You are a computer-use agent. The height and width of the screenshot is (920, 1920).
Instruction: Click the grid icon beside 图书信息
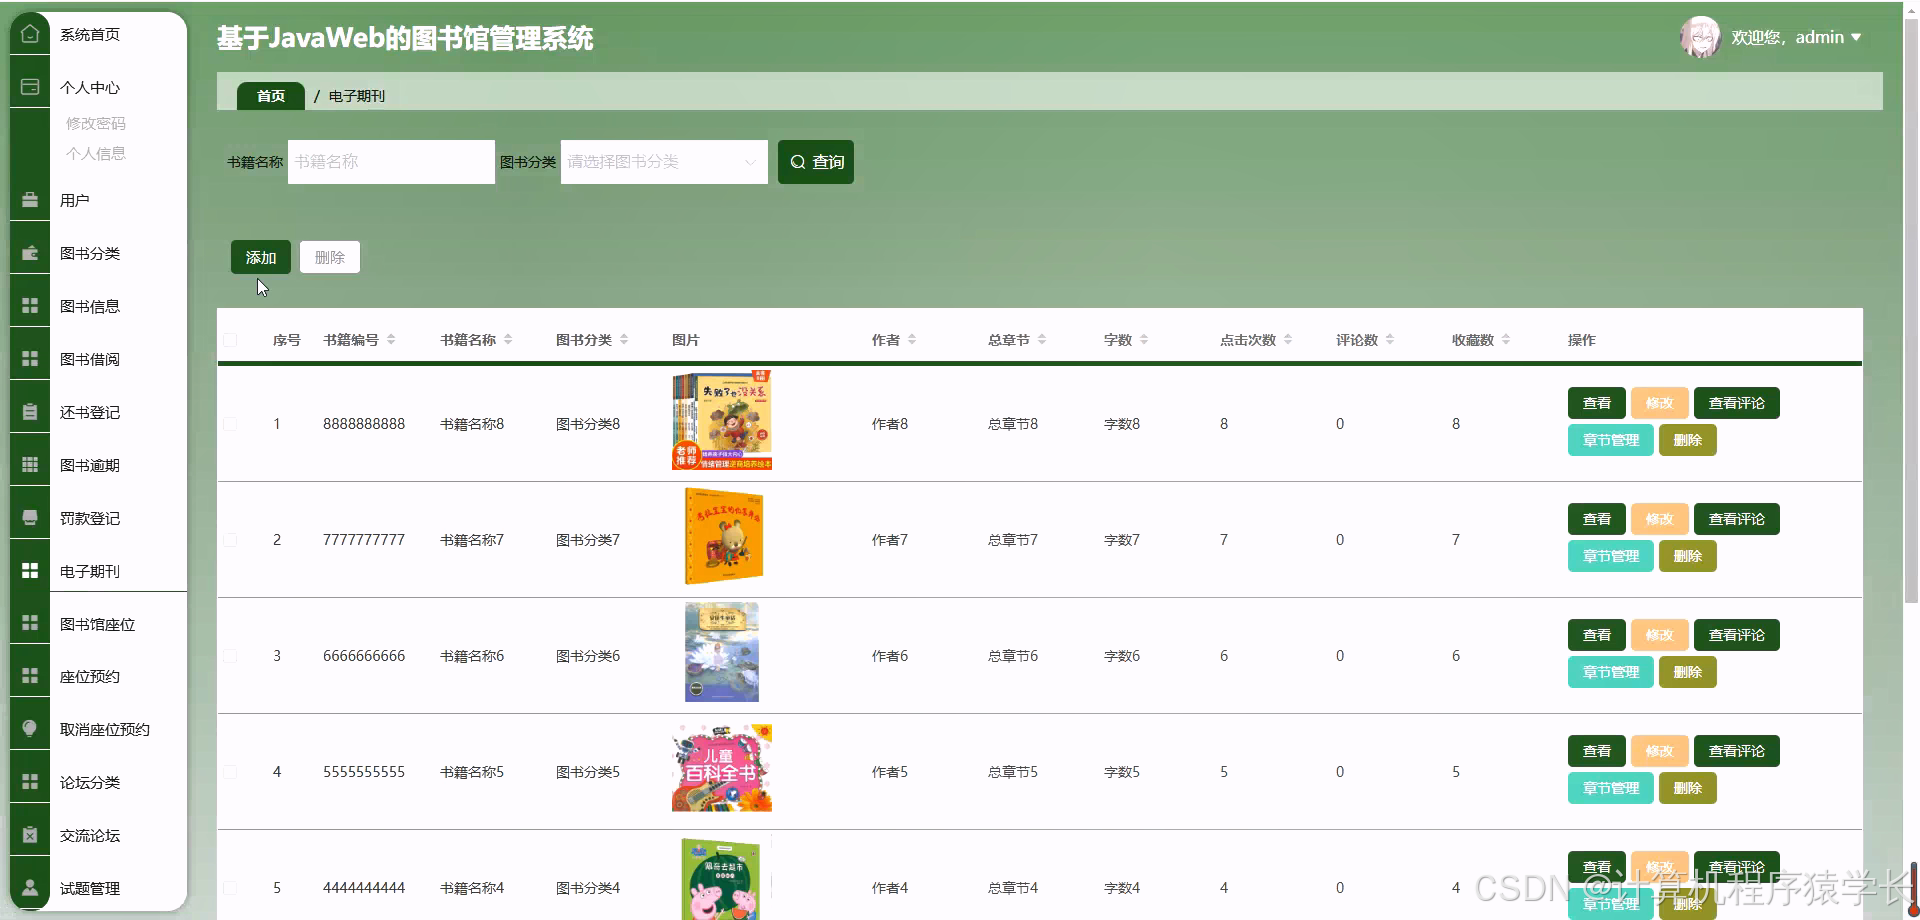tap(30, 306)
